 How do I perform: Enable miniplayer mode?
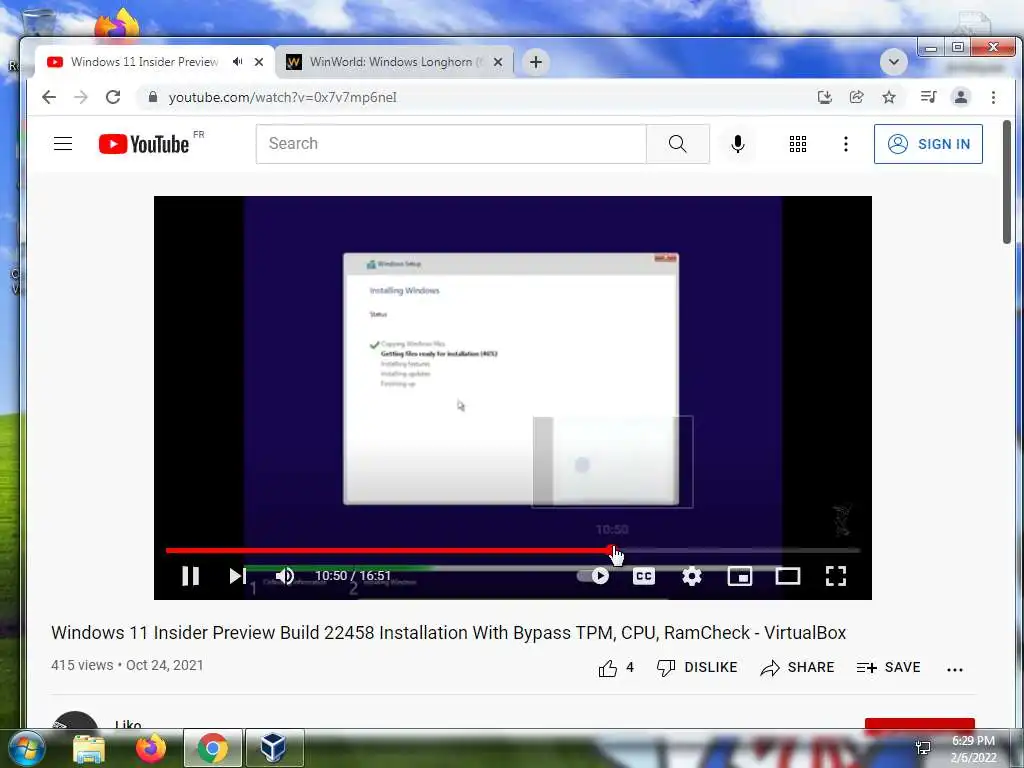[740, 576]
